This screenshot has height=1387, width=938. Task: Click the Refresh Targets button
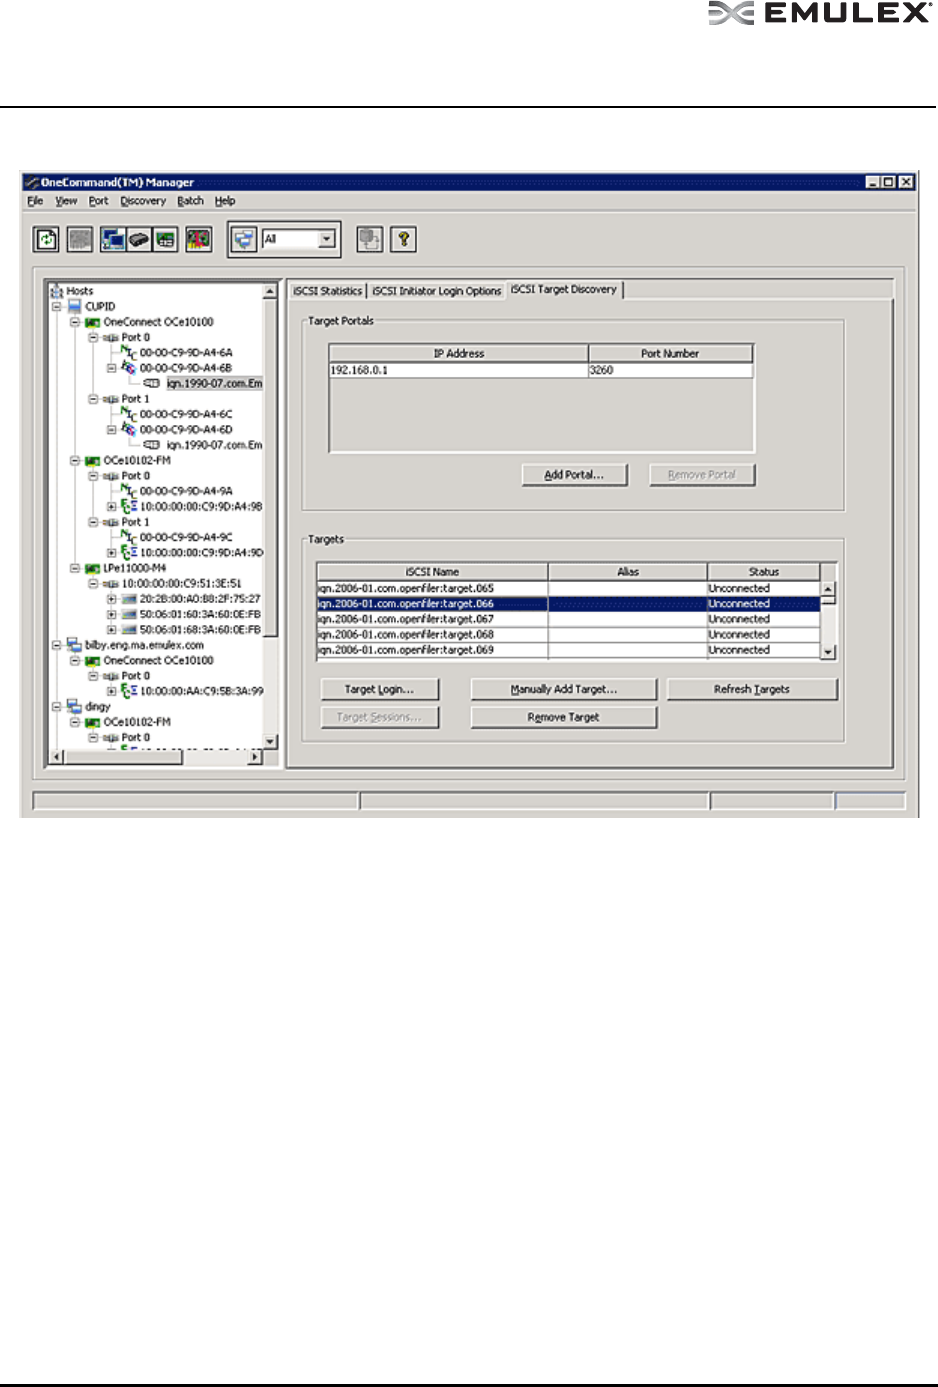[x=752, y=689]
